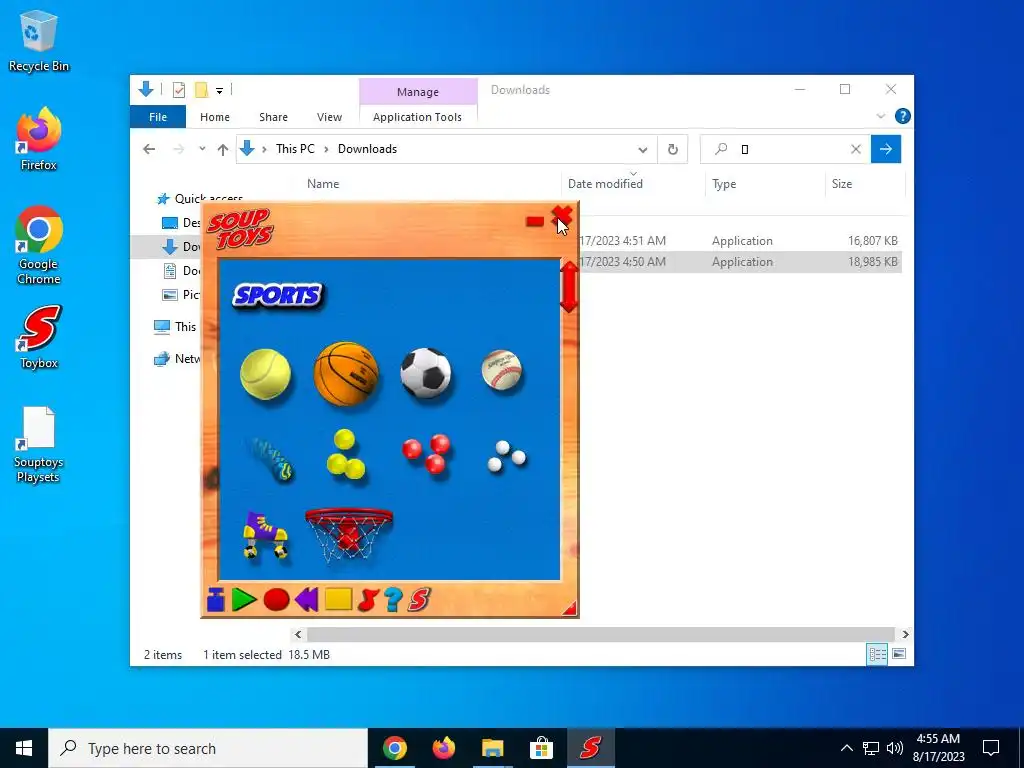The height and width of the screenshot is (768, 1024).
Task: Sort by the Name column header
Action: [x=323, y=184]
